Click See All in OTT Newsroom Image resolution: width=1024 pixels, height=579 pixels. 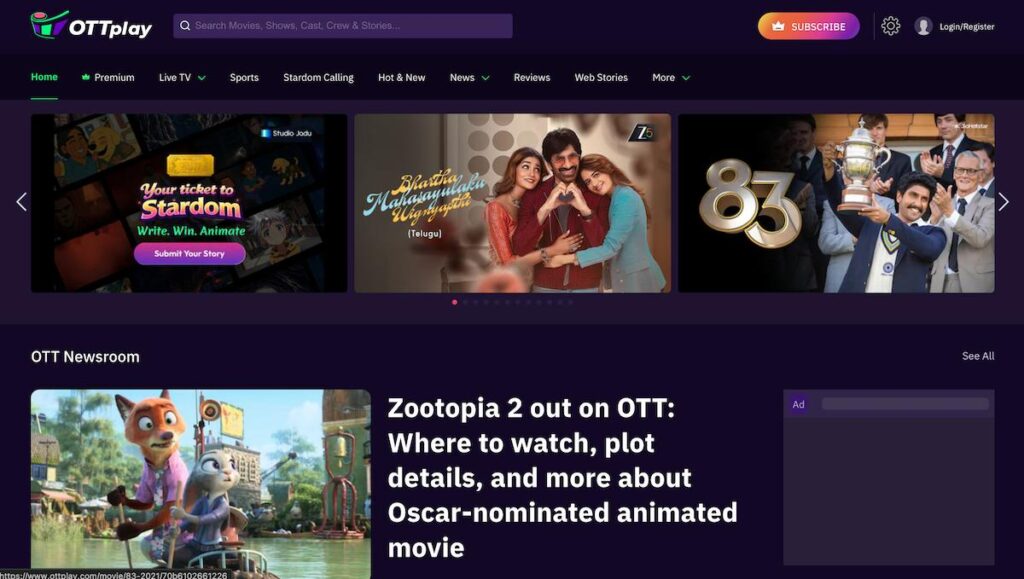[x=978, y=356]
